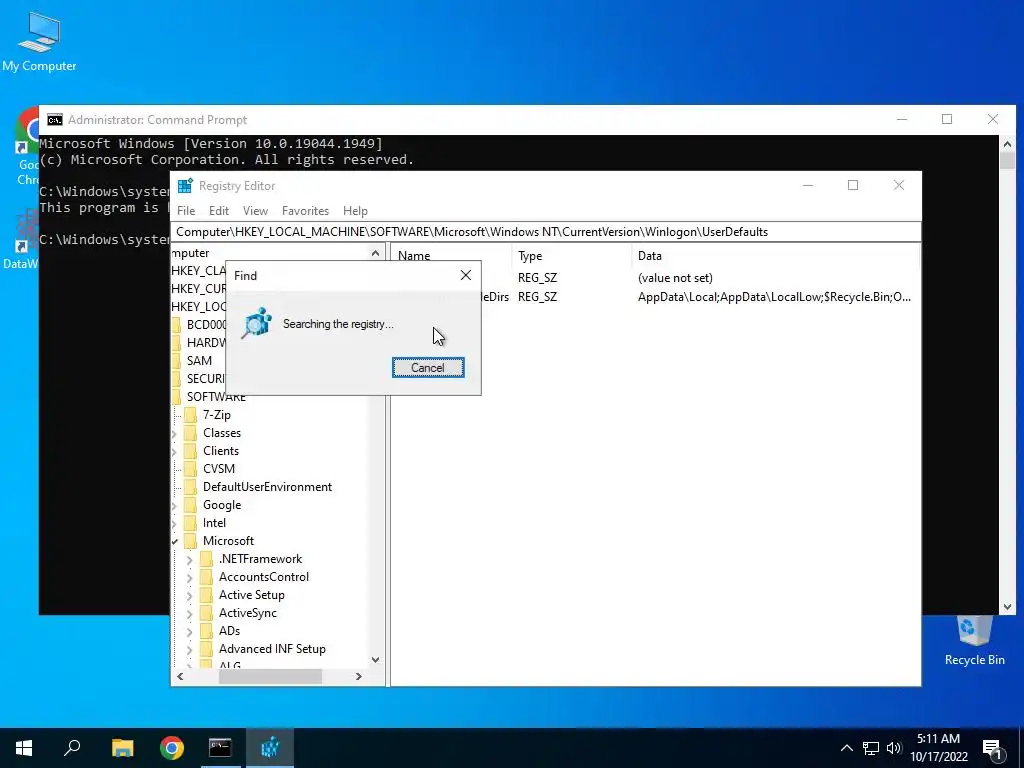Close the Find dialog
Screen dimensions: 1024x768
pos(466,276)
